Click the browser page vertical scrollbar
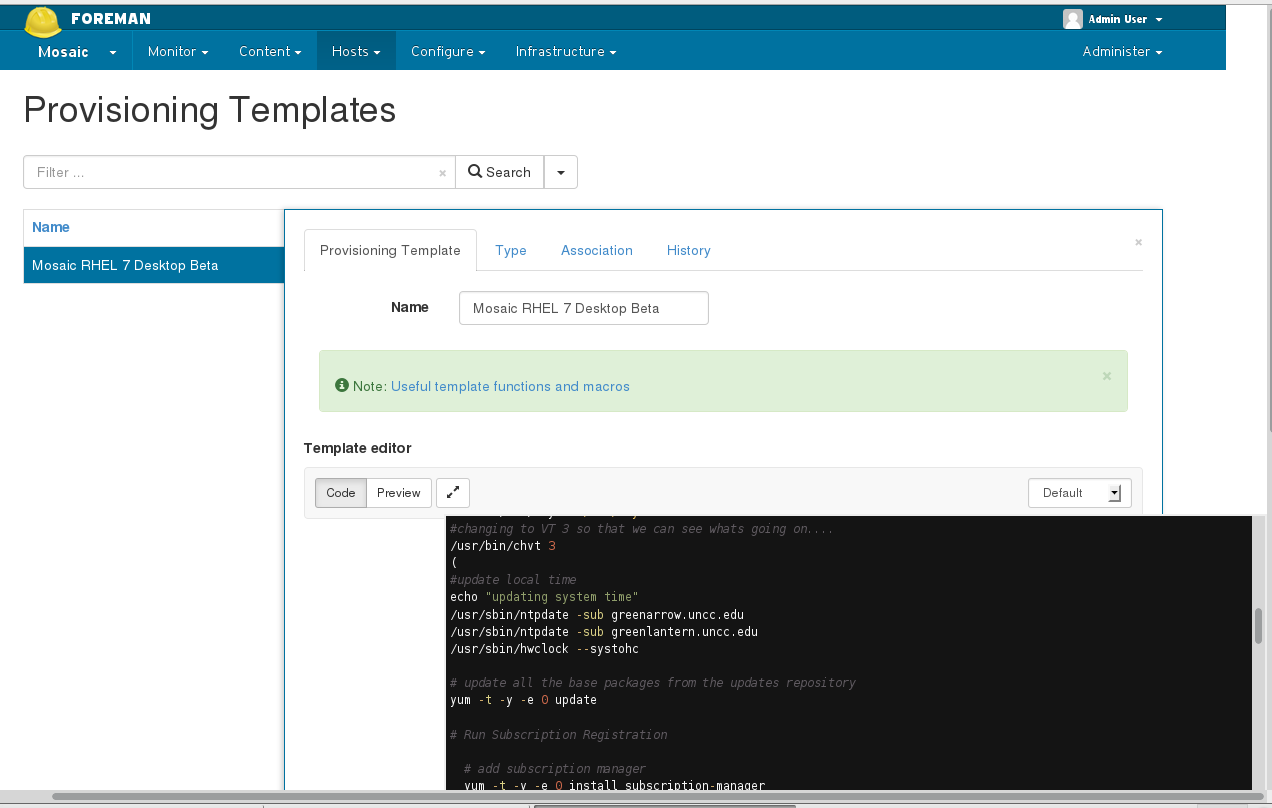The image size is (1272, 808). point(1269,220)
